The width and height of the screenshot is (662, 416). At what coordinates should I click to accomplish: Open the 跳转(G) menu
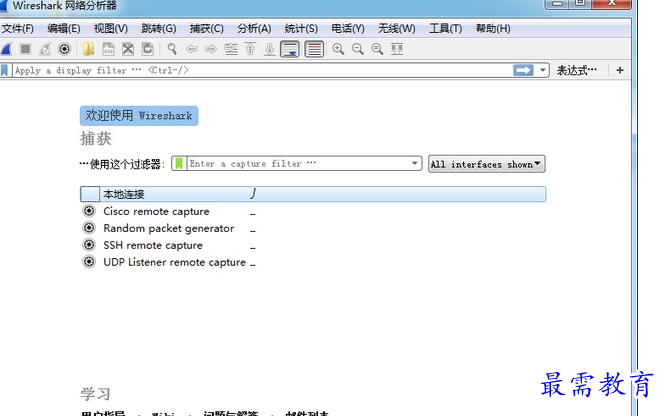click(x=159, y=29)
